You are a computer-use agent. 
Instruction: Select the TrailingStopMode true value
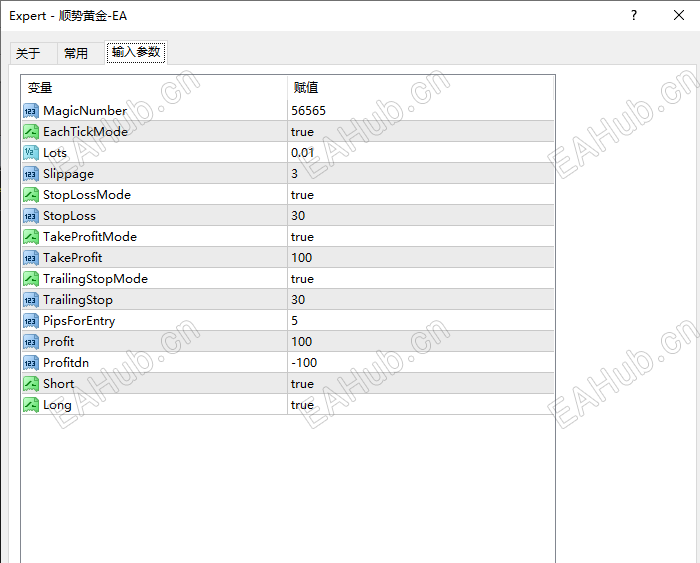[302, 279]
